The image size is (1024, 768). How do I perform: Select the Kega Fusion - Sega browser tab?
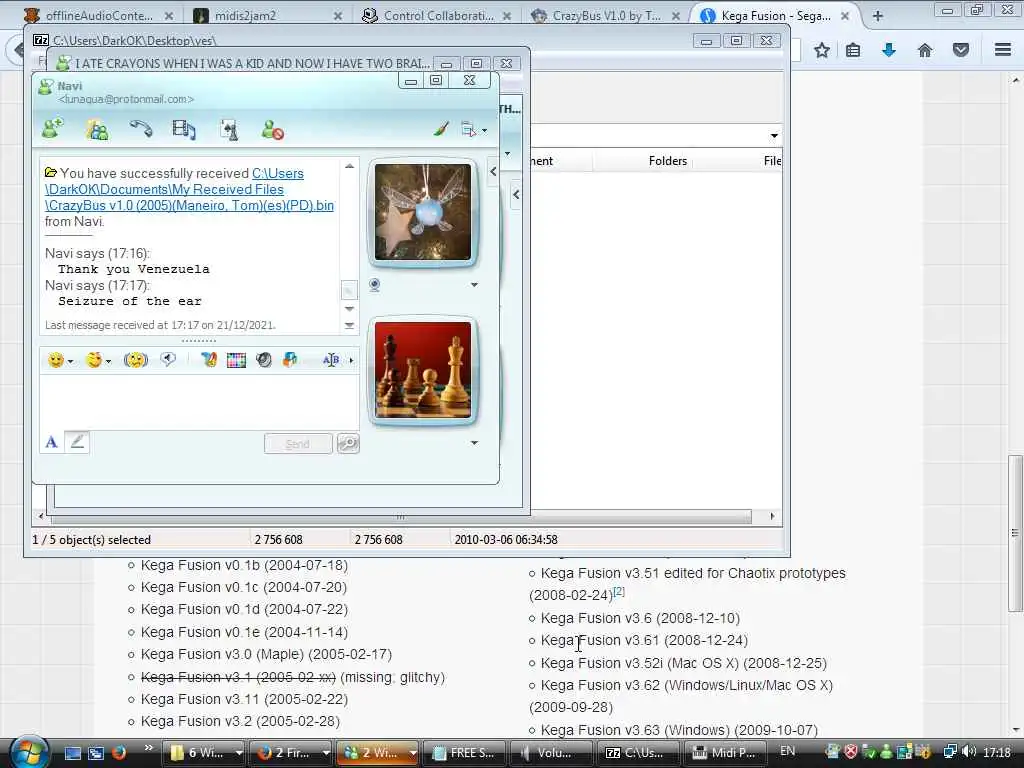(776, 15)
